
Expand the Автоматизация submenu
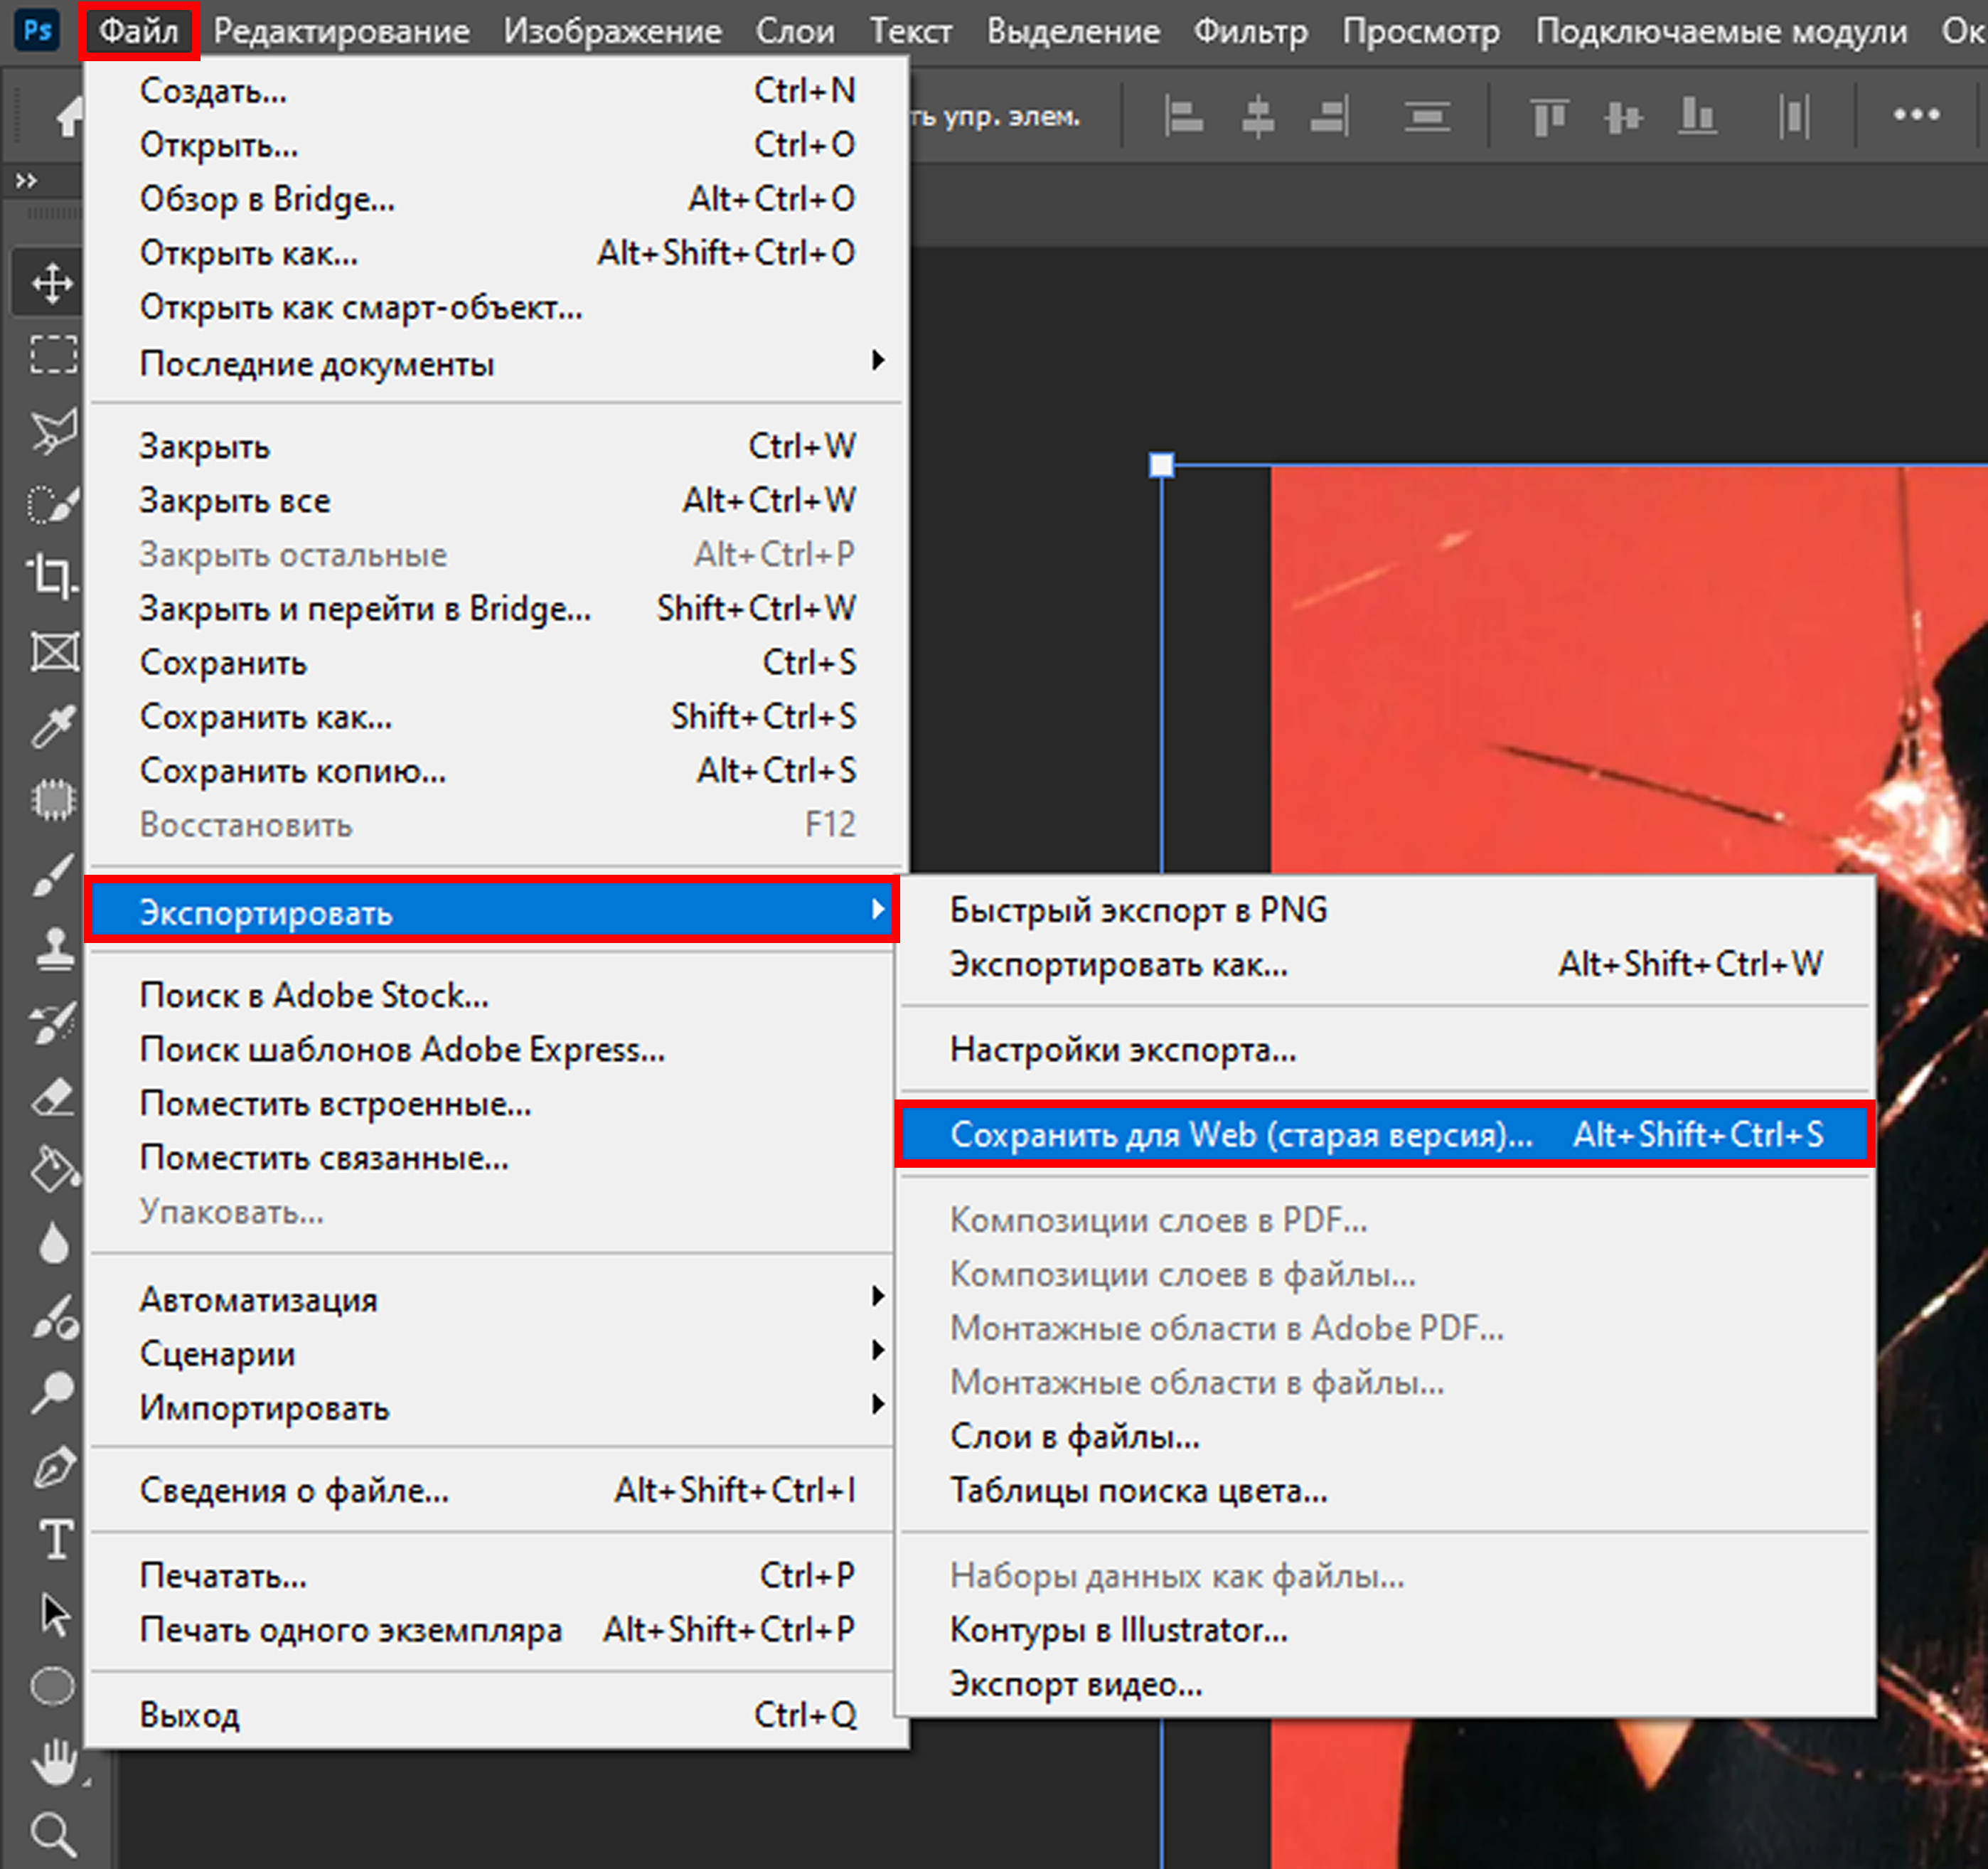coord(491,1299)
